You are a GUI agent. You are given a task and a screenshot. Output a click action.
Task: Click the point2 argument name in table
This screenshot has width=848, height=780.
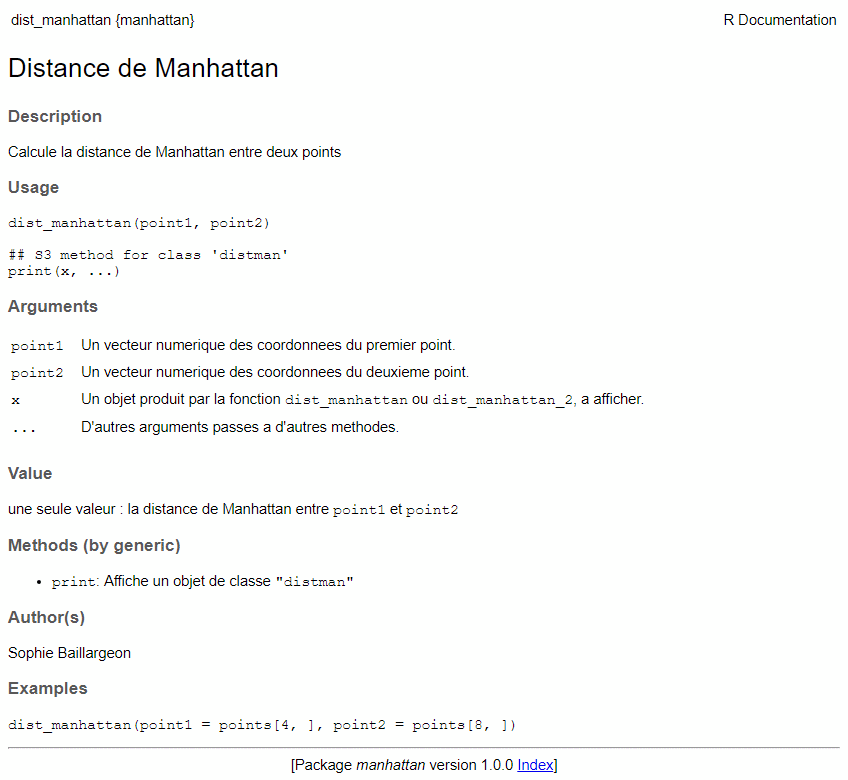click(x=37, y=373)
